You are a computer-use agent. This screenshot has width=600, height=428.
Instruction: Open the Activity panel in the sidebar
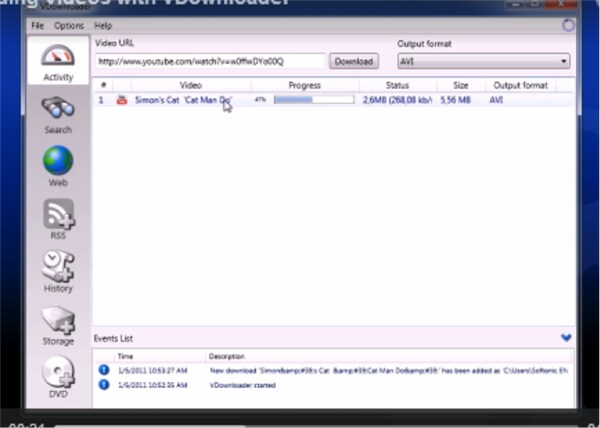click(58, 61)
